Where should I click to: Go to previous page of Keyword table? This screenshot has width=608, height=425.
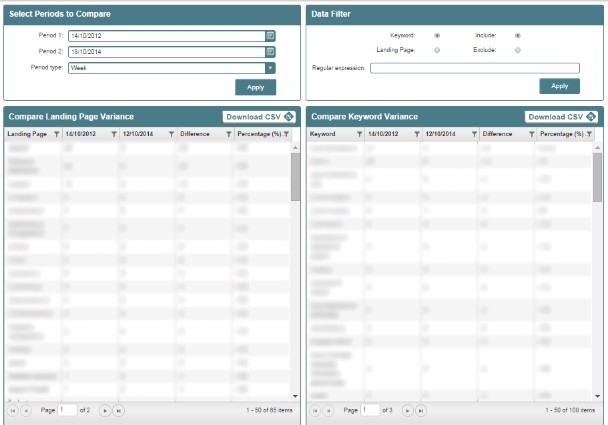(x=328, y=411)
